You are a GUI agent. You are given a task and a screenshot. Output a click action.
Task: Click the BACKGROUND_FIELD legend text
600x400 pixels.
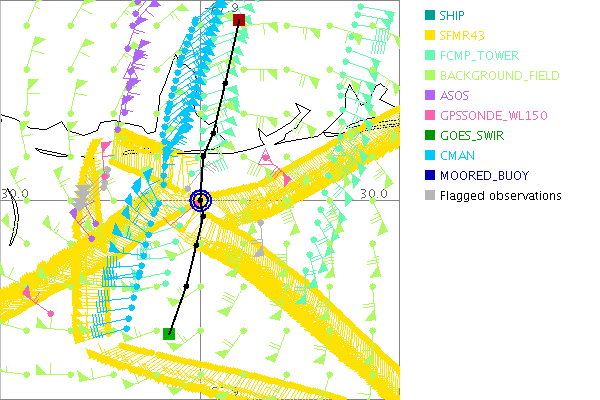[500, 76]
